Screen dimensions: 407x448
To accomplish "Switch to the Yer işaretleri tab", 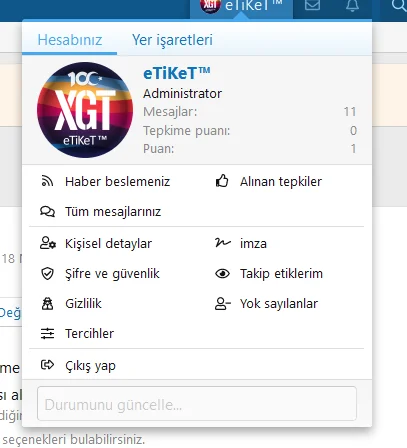I will tap(172, 40).
